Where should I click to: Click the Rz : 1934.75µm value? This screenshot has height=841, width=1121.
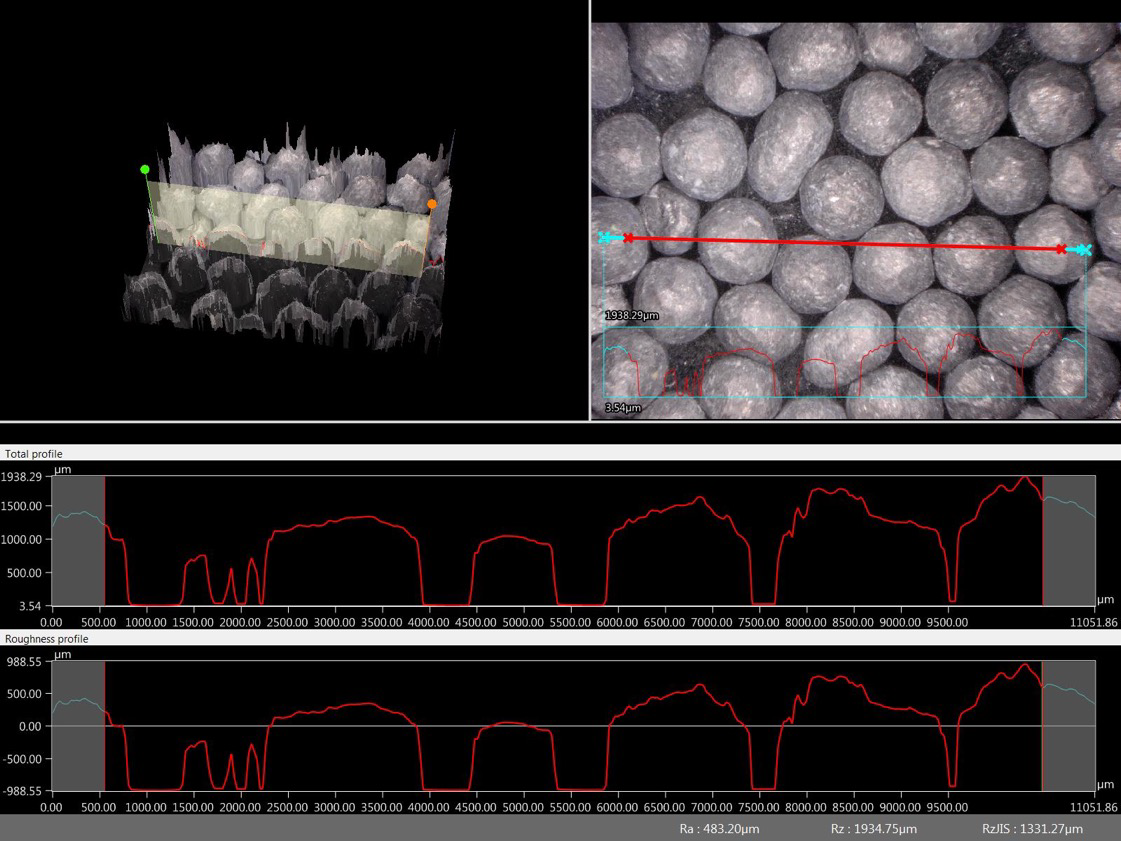coord(873,829)
